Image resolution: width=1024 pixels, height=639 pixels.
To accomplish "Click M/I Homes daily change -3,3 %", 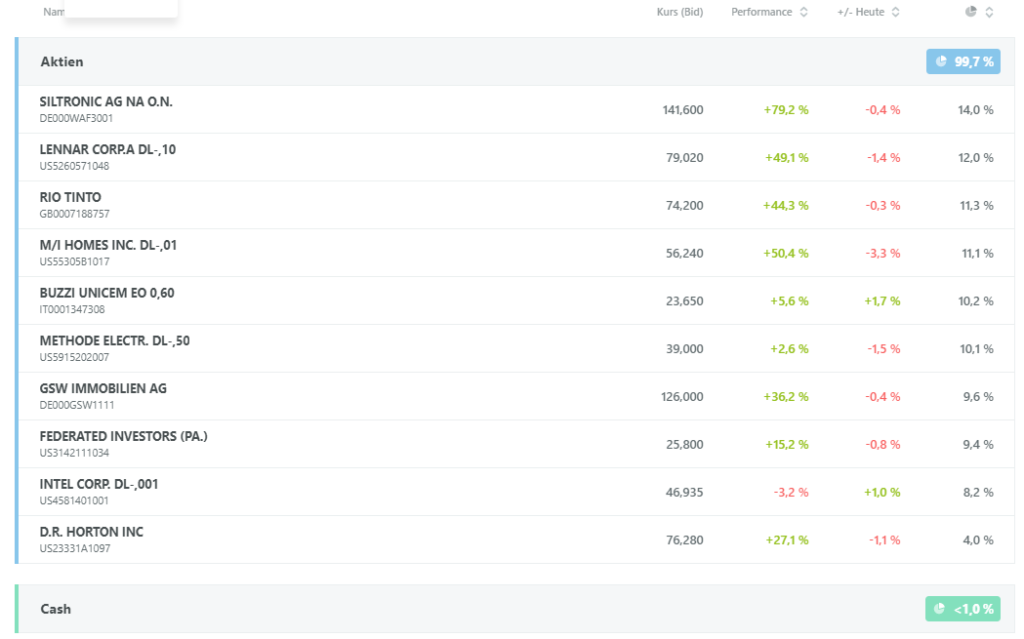I will [x=883, y=253].
